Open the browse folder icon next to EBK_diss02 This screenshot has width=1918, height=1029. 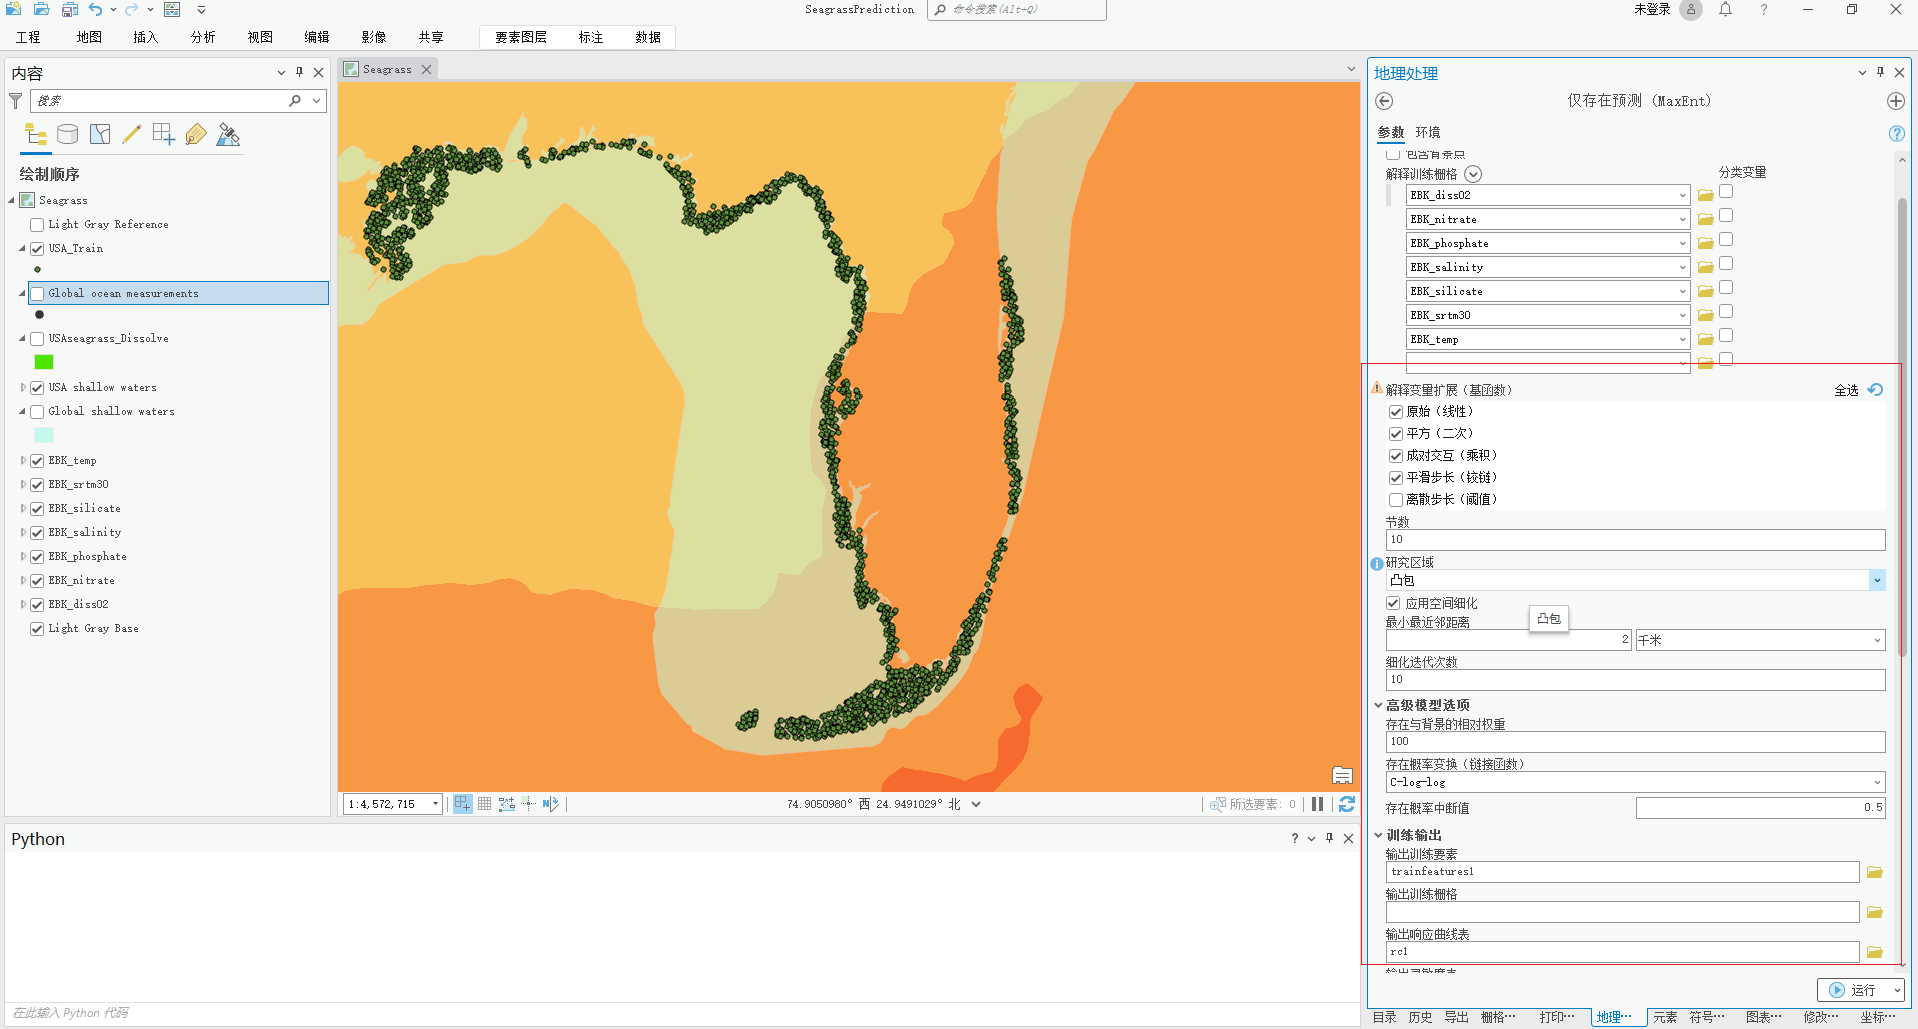[1705, 195]
